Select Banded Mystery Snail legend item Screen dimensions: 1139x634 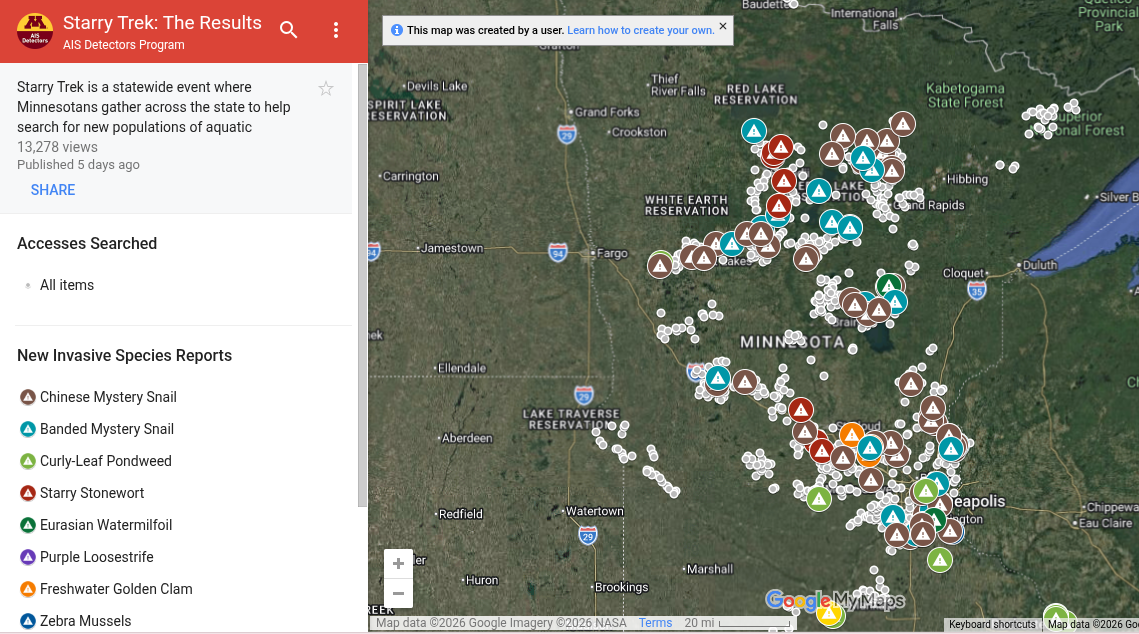point(107,428)
